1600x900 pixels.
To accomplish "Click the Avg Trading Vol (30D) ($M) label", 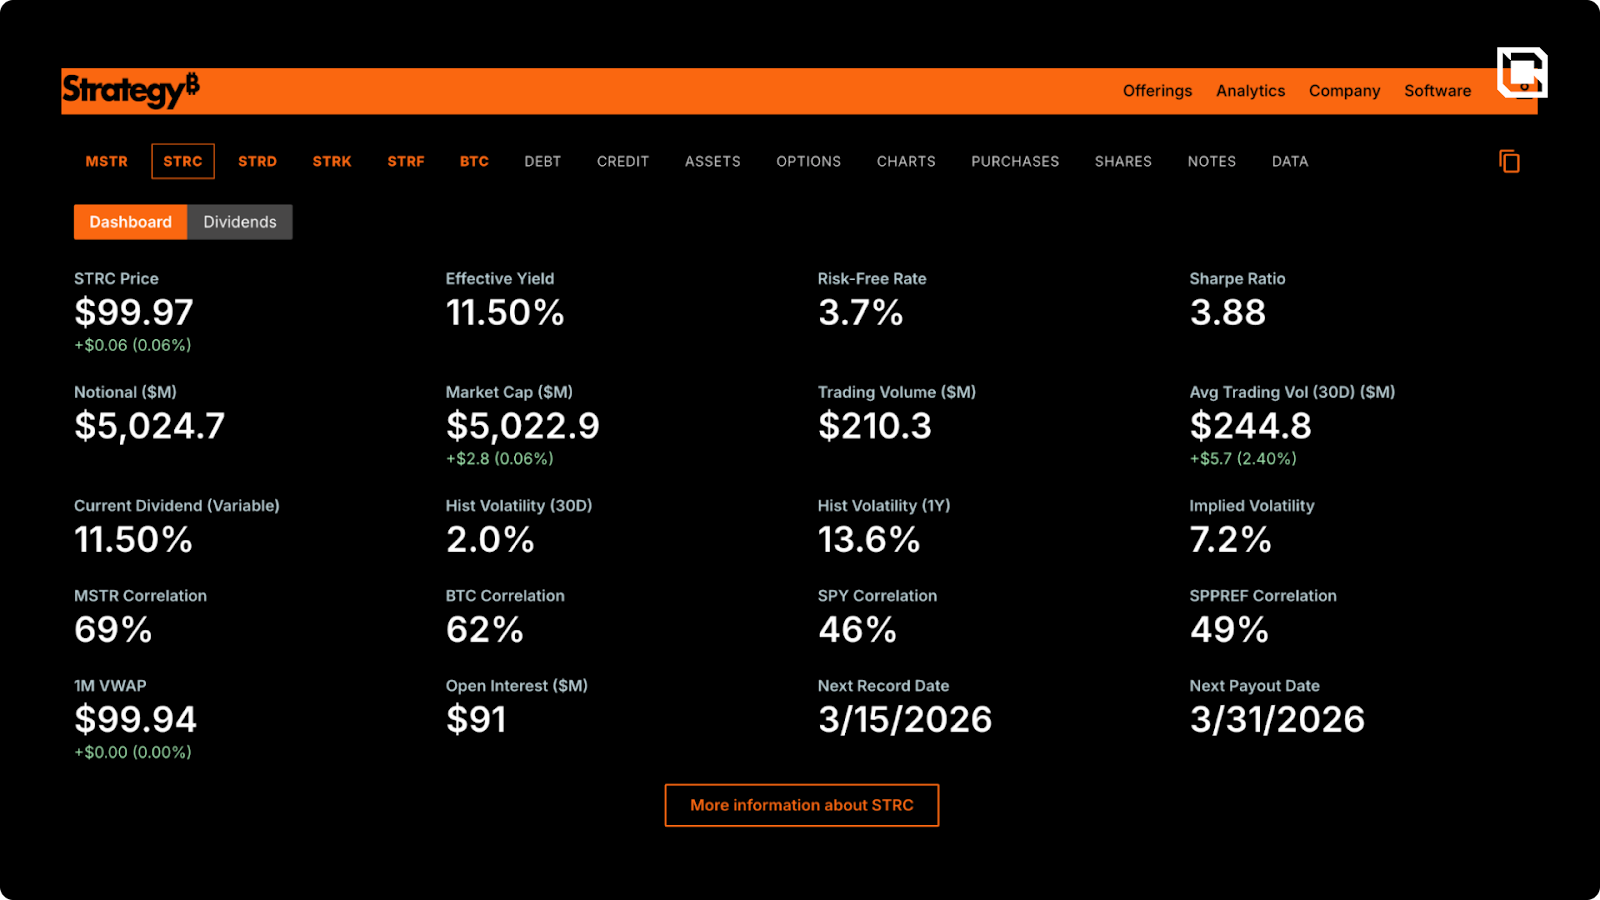I will pos(1292,393).
